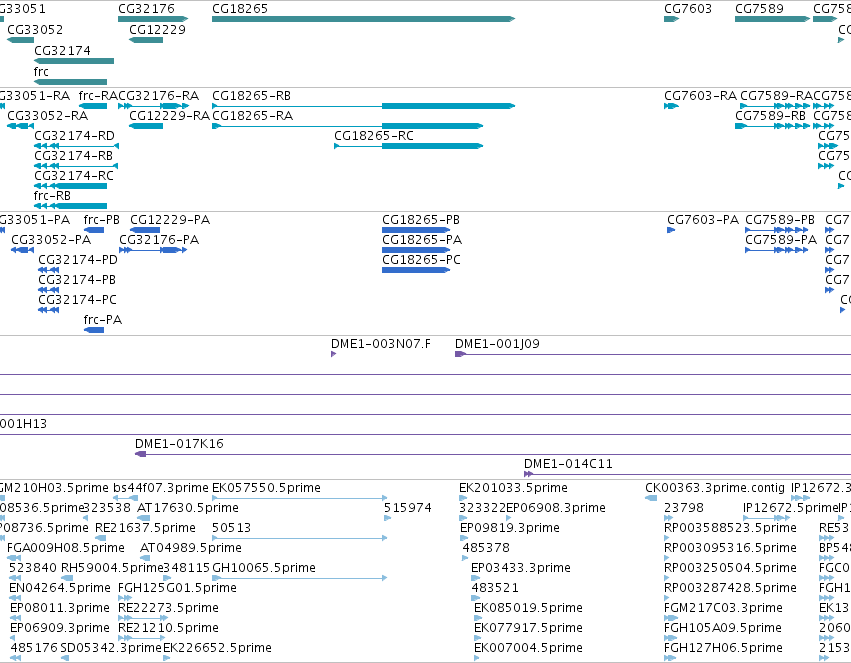Open the CG7589 gene label
Screen dimensions: 851x663
[x=759, y=9]
